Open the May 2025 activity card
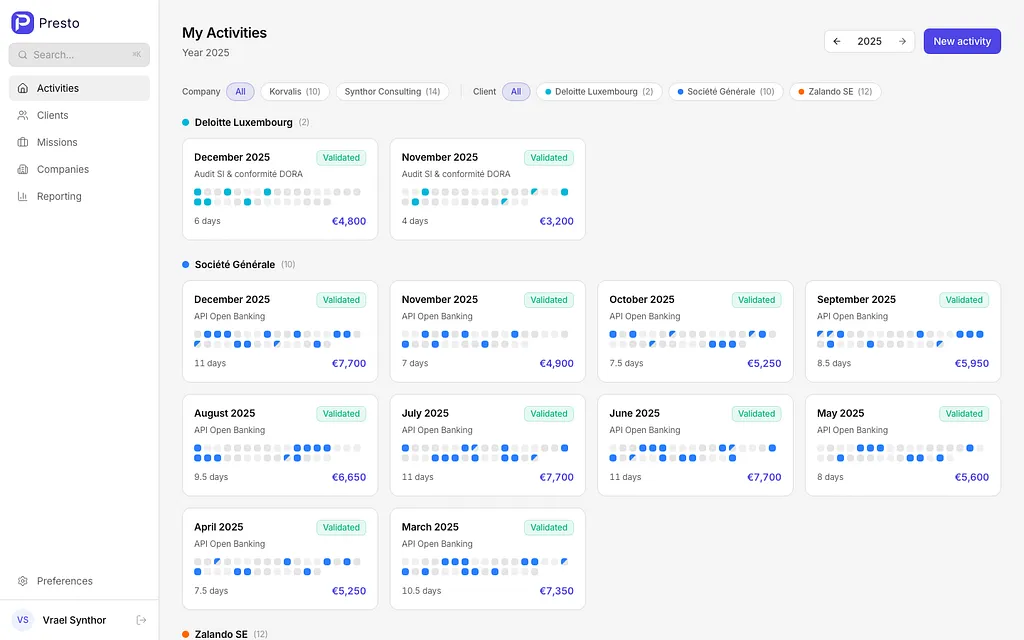This screenshot has height=640, width=1024. click(x=903, y=445)
